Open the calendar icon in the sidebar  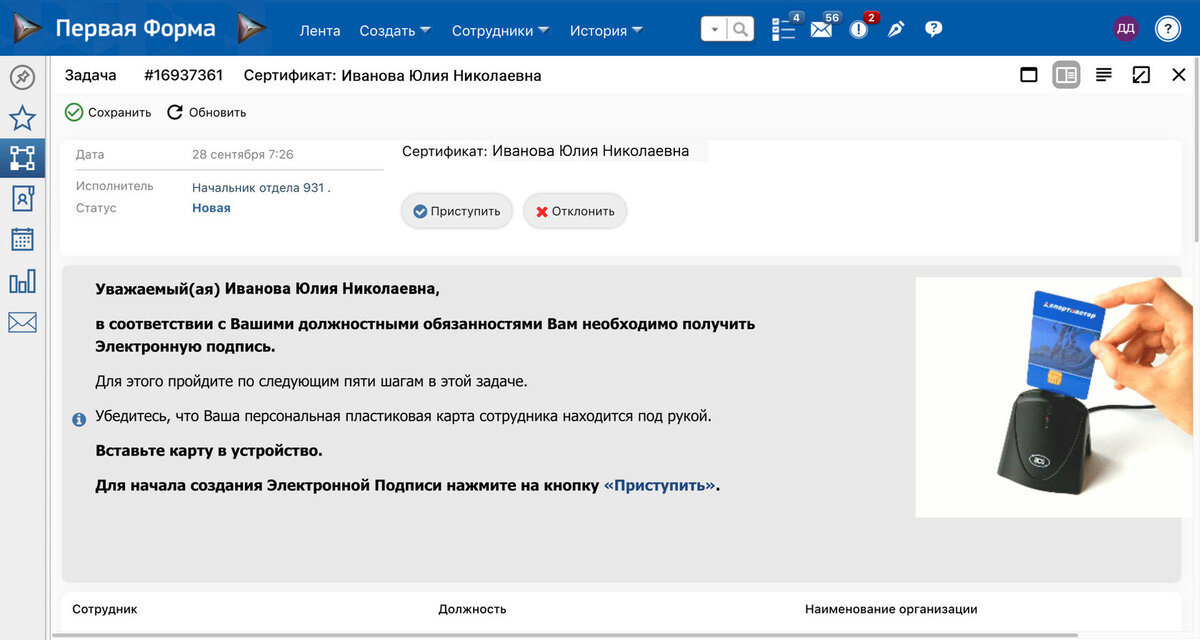pos(22,238)
